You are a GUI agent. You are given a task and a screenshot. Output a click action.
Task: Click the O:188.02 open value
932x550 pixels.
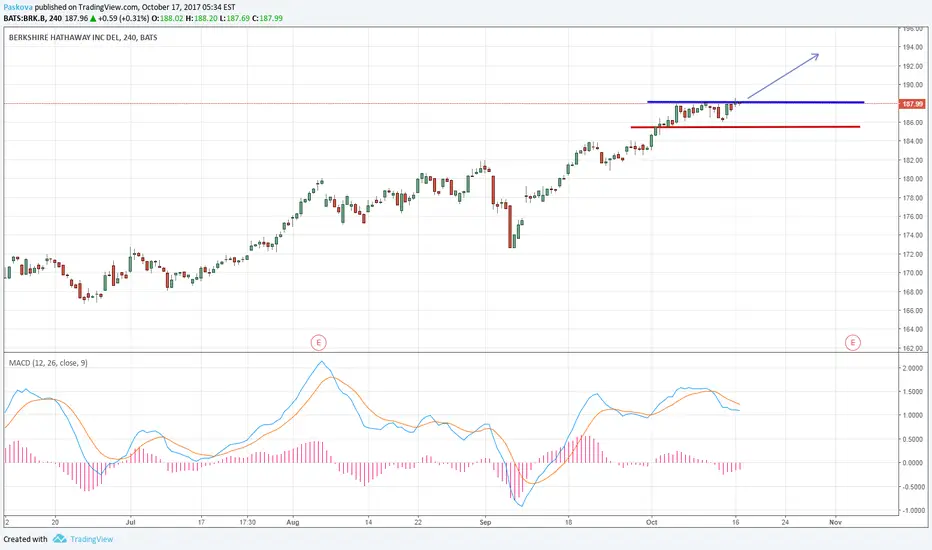[166, 18]
